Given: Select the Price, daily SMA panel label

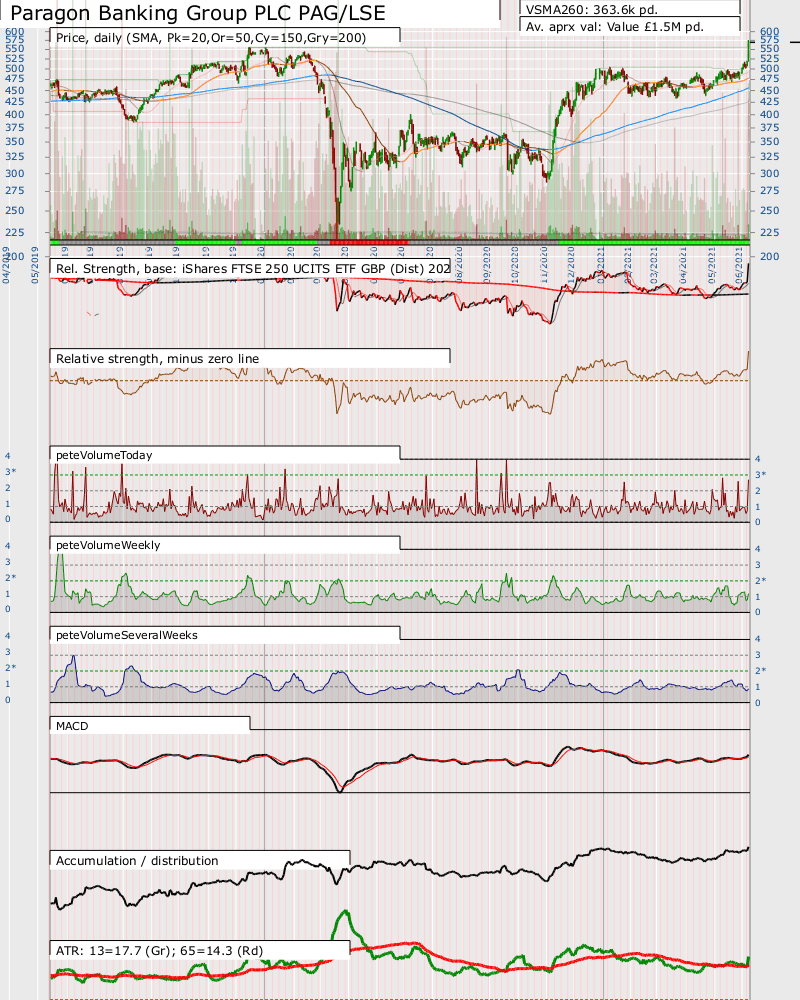Looking at the screenshot, I should click(211, 38).
